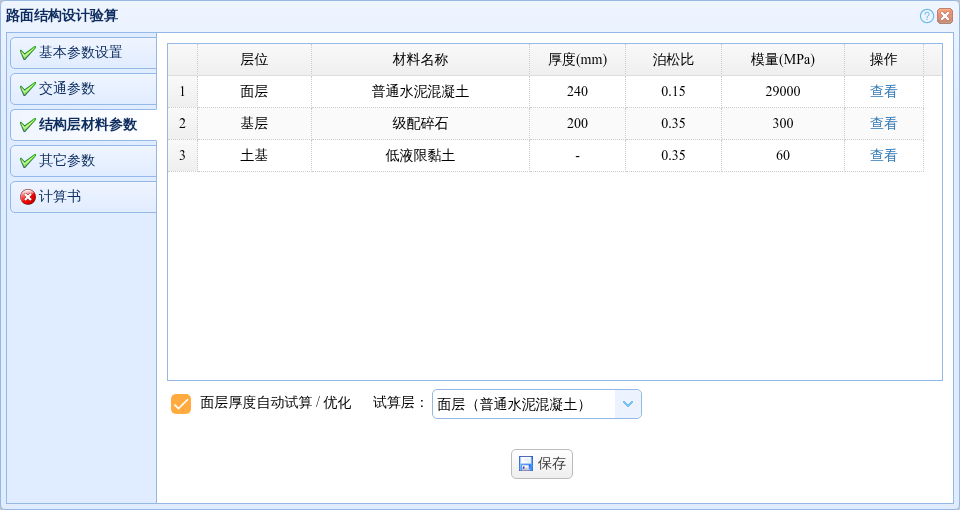Viewport: 960px width, 510px height.
Task: Open the 基本参数设置 tab
Action: 83,53
